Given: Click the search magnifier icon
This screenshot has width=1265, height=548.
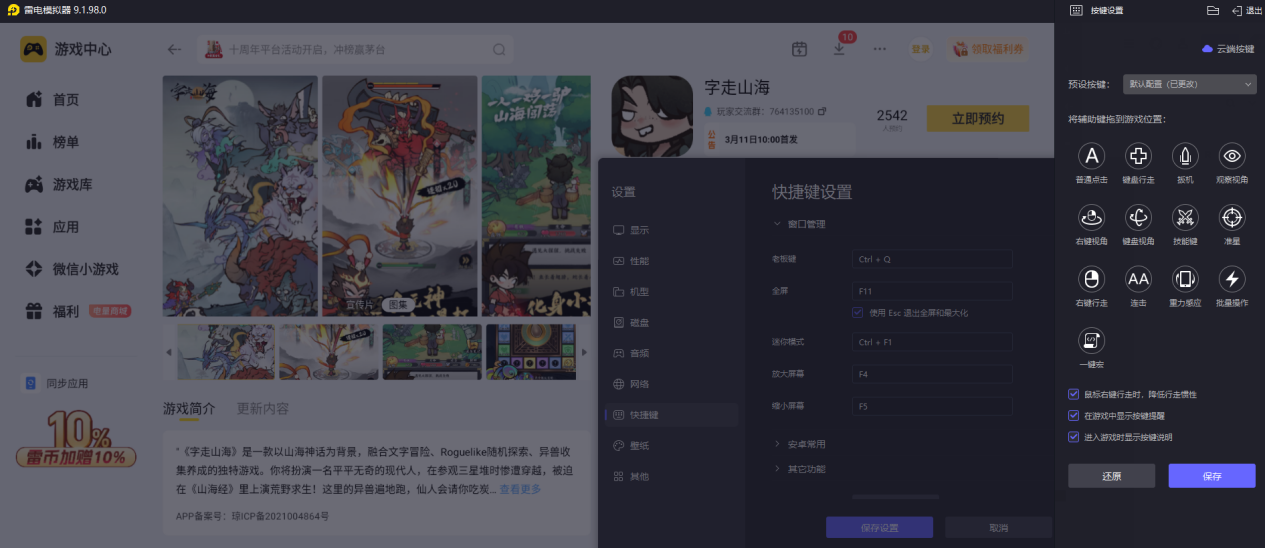Looking at the screenshot, I should click(499, 49).
